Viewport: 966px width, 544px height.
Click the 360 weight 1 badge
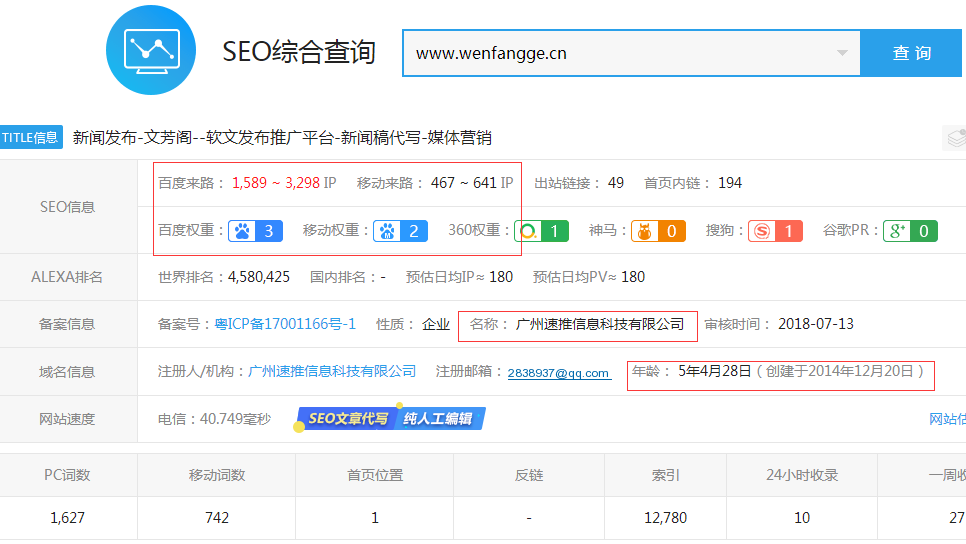541,231
